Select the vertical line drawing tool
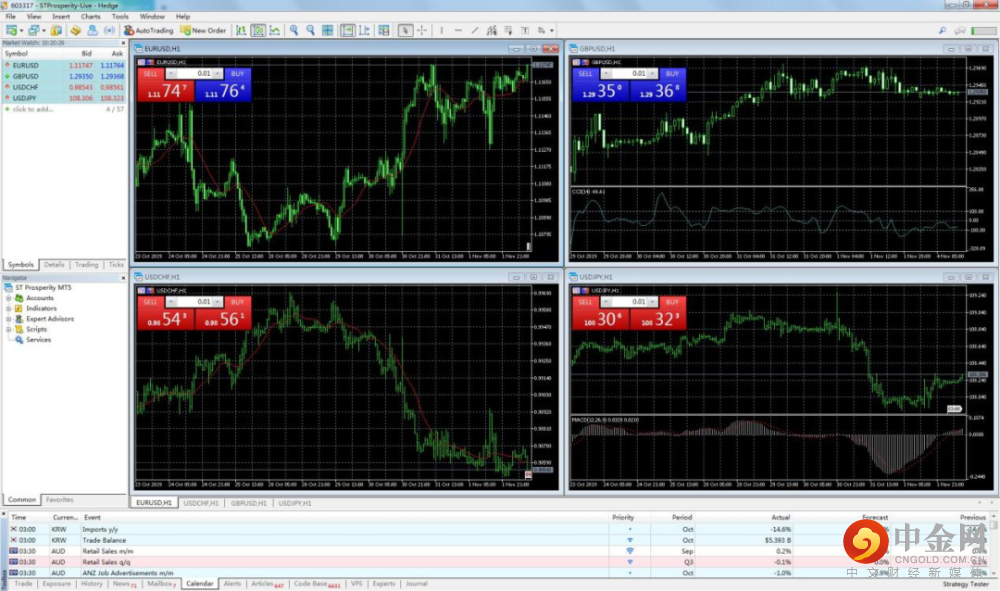Image resolution: width=1000 pixels, height=591 pixels. pos(441,30)
